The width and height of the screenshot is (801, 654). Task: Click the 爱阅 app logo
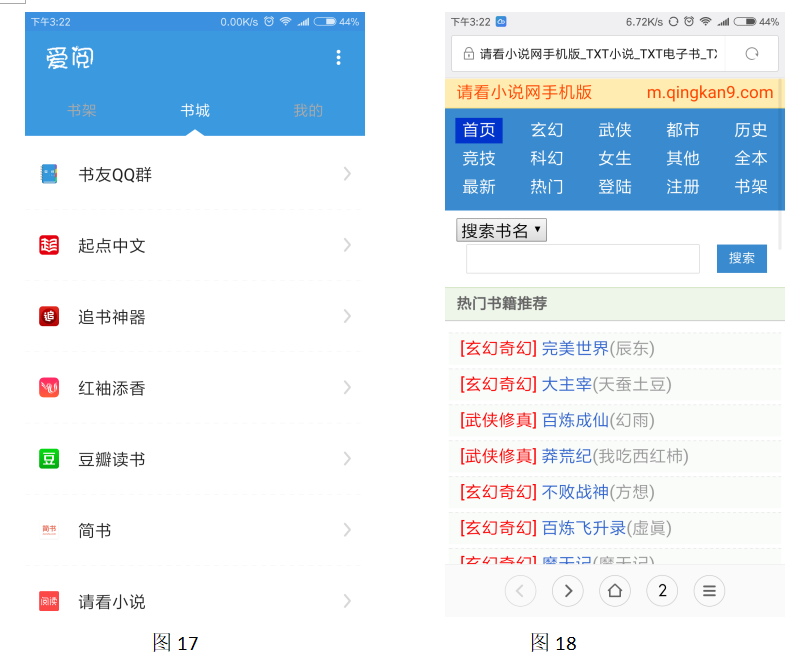pyautogui.click(x=69, y=57)
